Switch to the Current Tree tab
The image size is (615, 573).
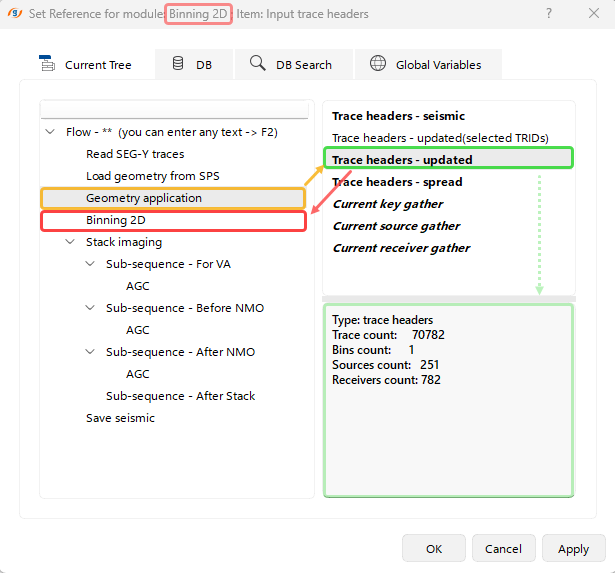pos(87,64)
